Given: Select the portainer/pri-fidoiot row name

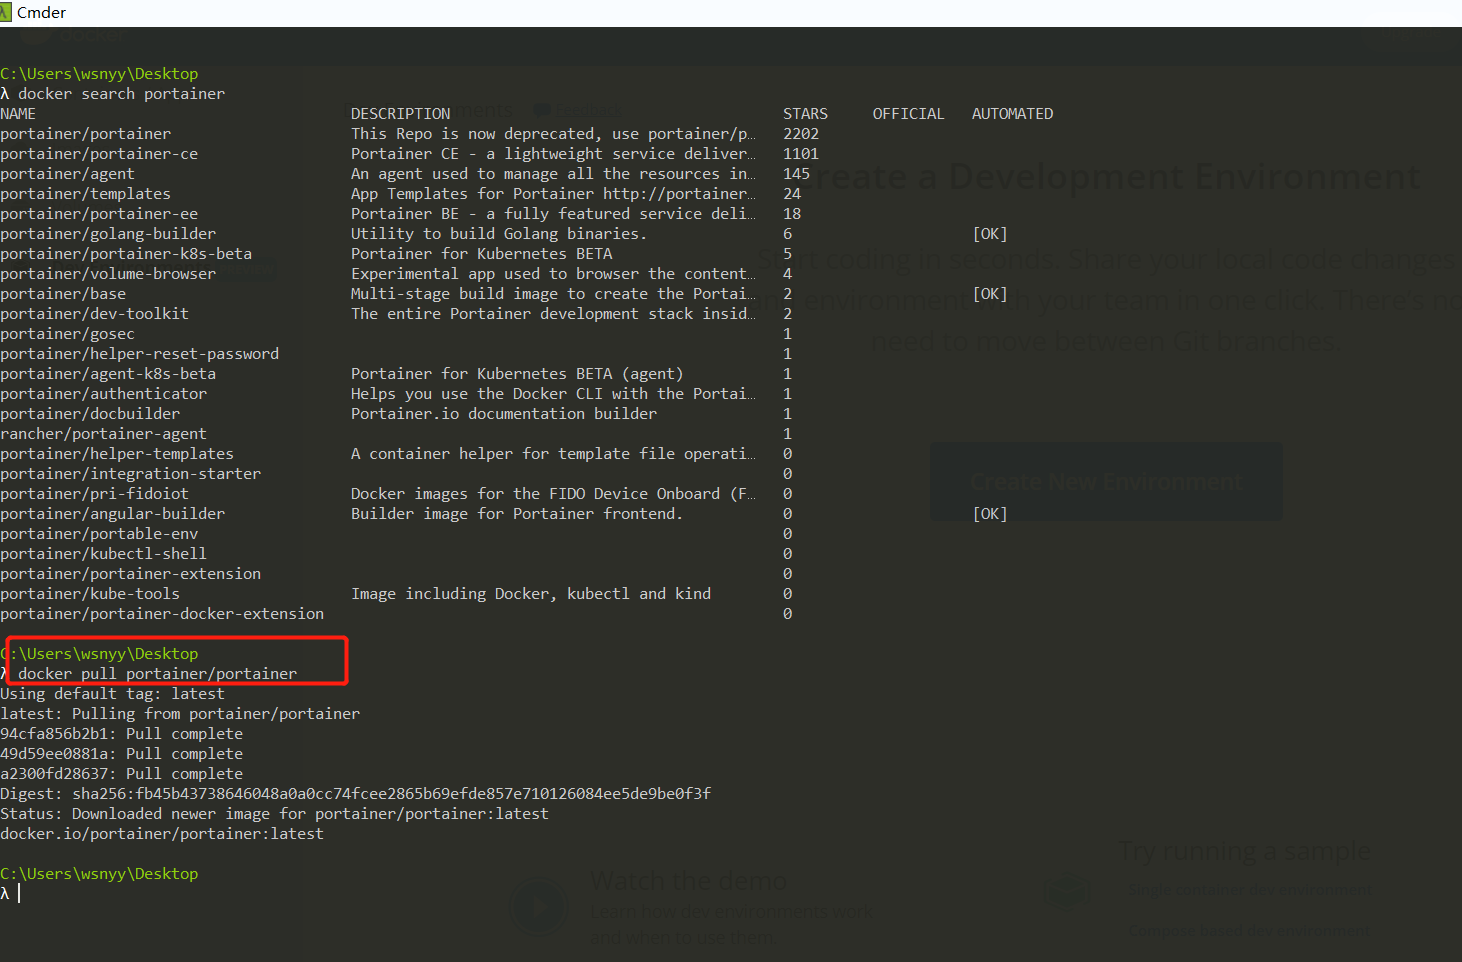Looking at the screenshot, I should point(94,494).
